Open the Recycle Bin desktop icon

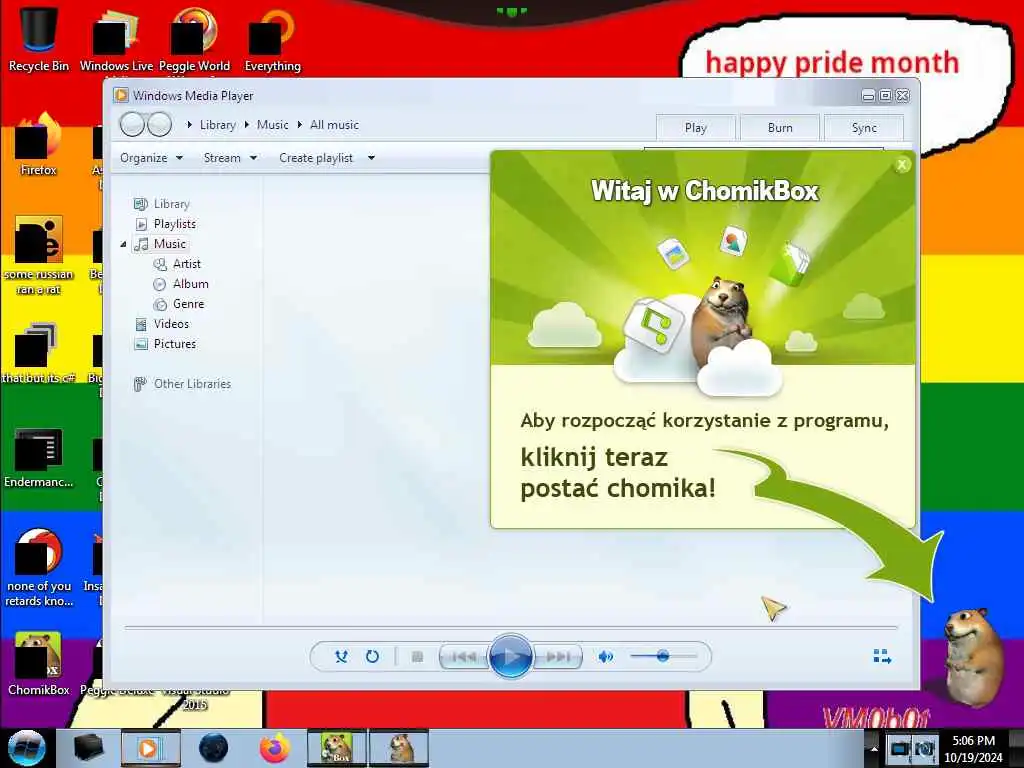[x=39, y=38]
